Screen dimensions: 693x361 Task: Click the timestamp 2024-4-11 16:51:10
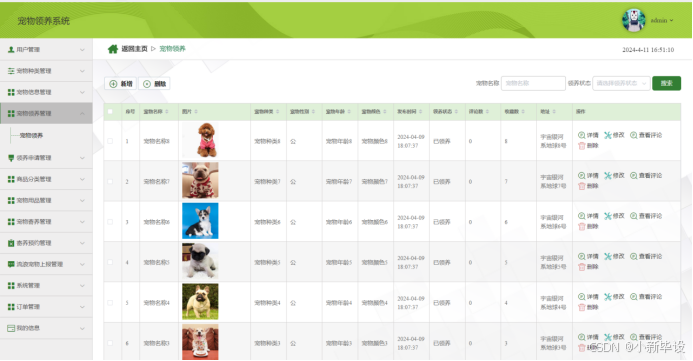pos(648,50)
